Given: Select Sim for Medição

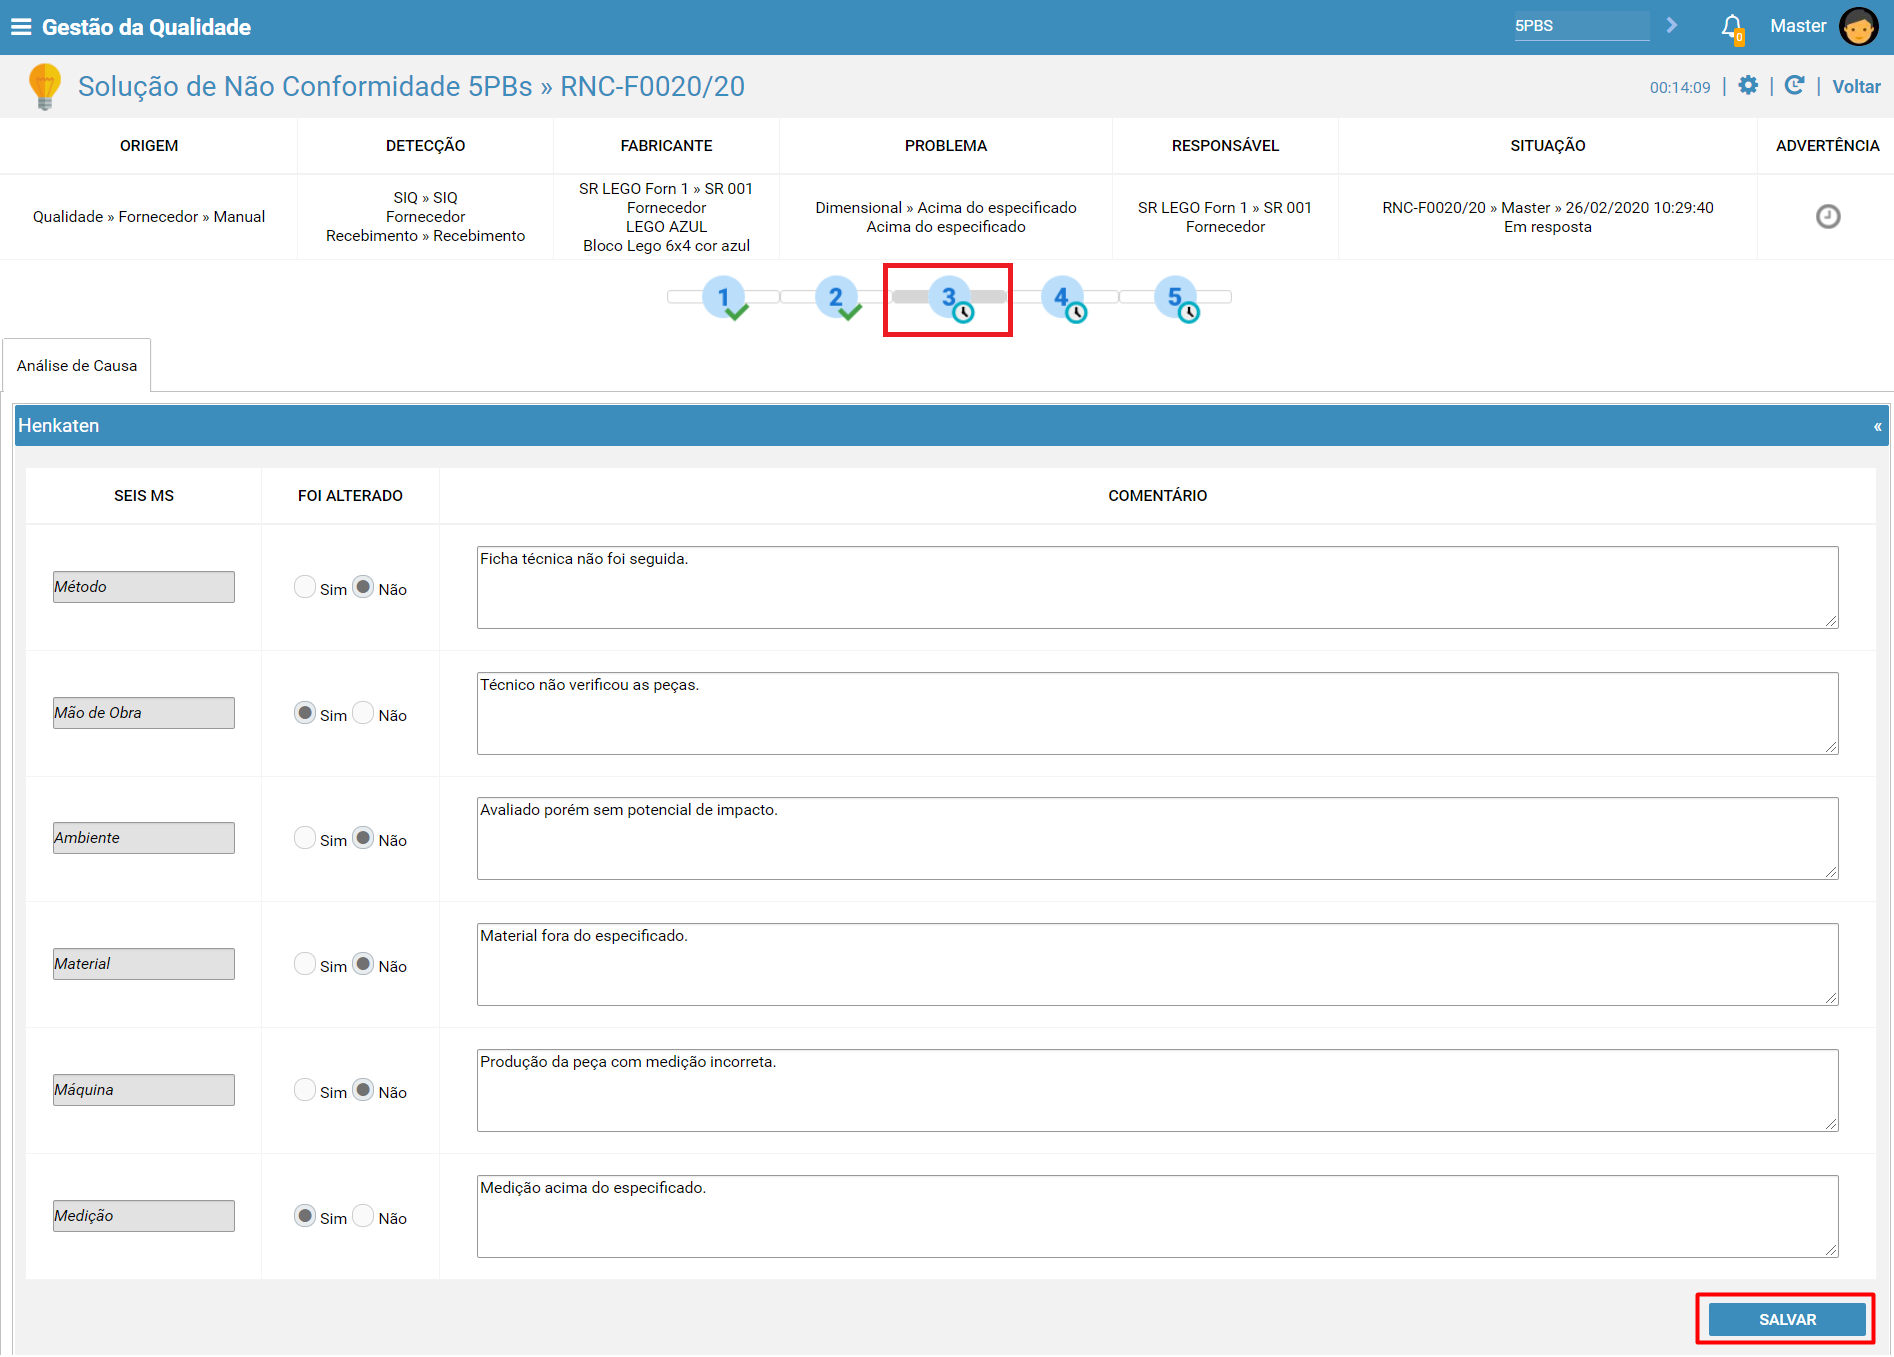Looking at the screenshot, I should tap(305, 1216).
